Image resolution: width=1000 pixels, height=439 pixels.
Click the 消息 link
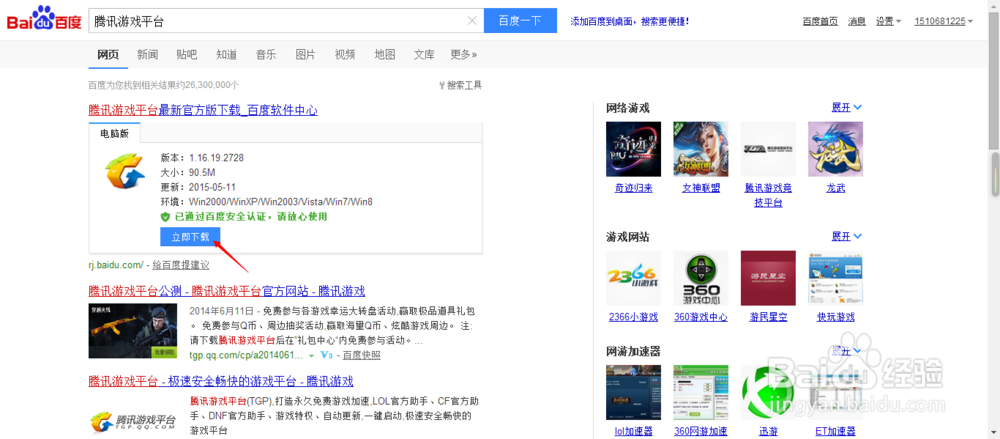coord(857,21)
